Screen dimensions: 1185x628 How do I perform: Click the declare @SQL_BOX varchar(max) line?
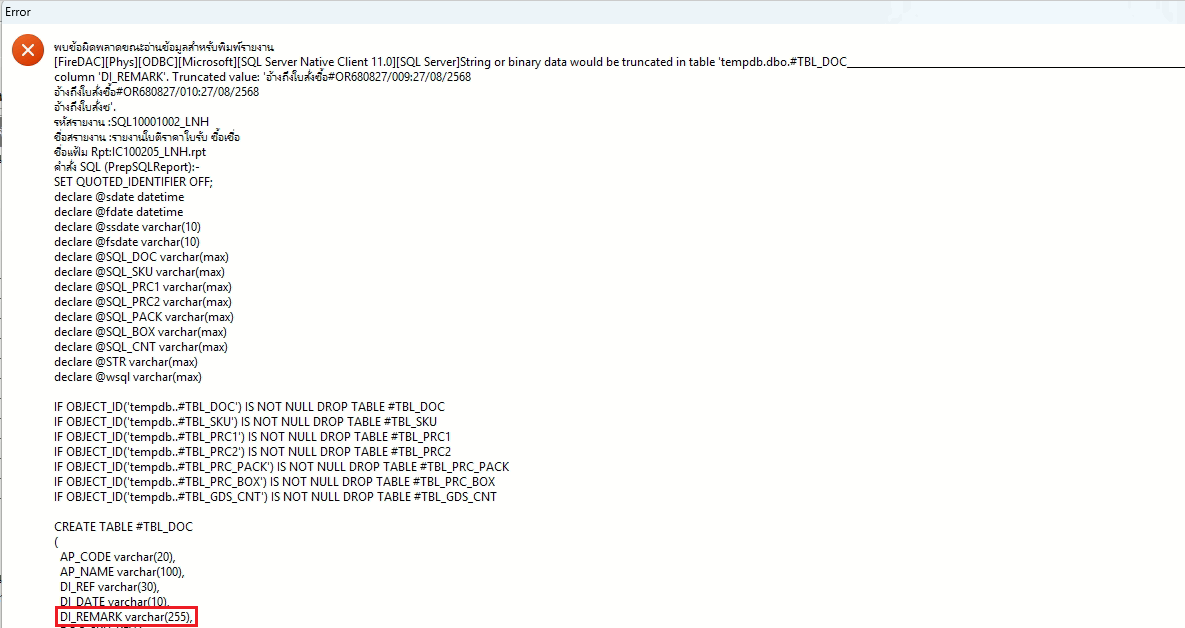tap(140, 332)
